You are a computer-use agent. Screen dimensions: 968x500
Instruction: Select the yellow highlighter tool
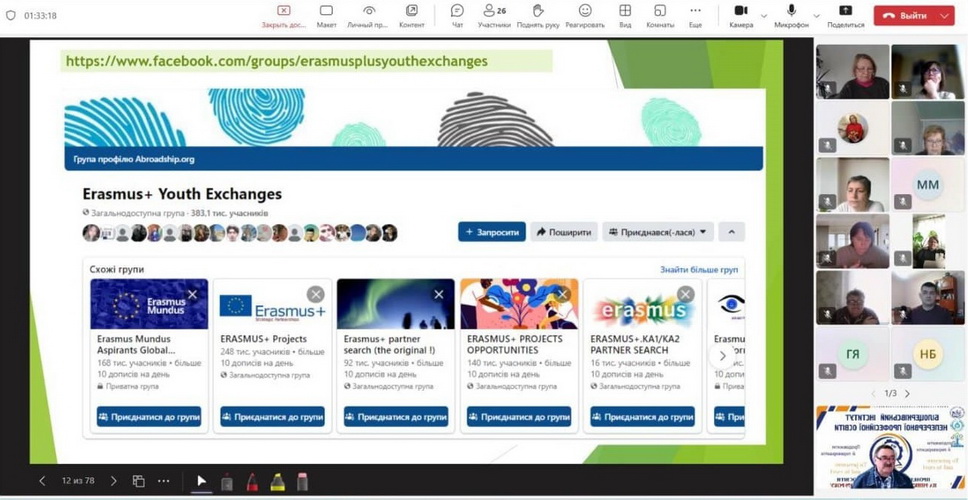278,481
